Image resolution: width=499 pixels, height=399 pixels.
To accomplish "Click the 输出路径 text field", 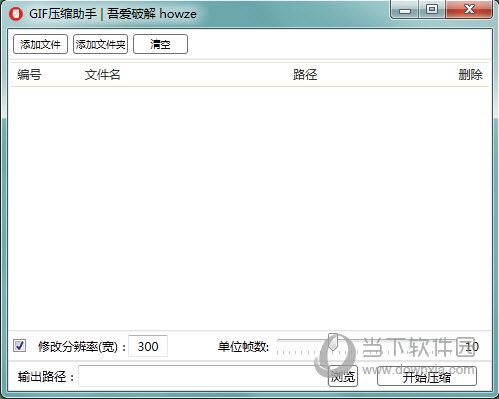I will click(x=203, y=377).
